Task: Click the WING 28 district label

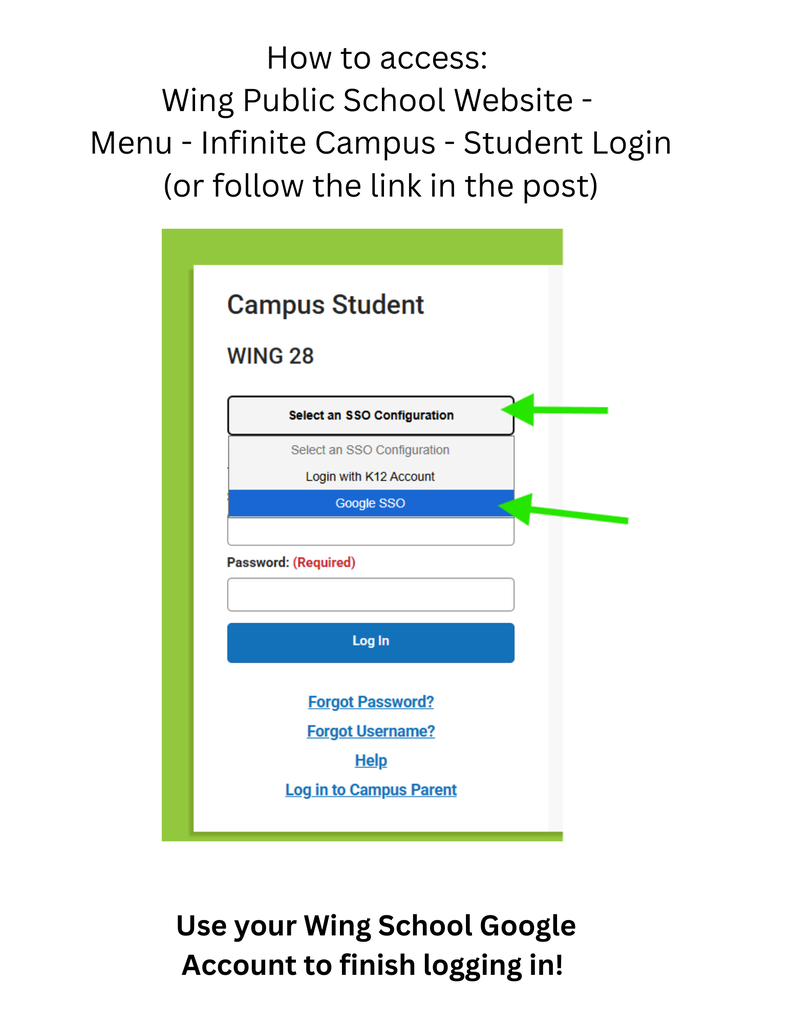Action: [270, 356]
